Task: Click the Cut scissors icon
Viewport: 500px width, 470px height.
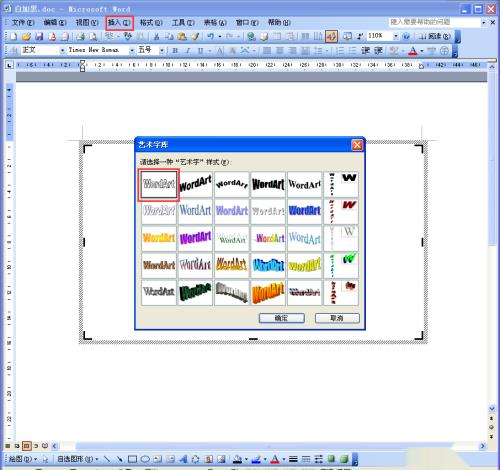Action: click(156, 36)
